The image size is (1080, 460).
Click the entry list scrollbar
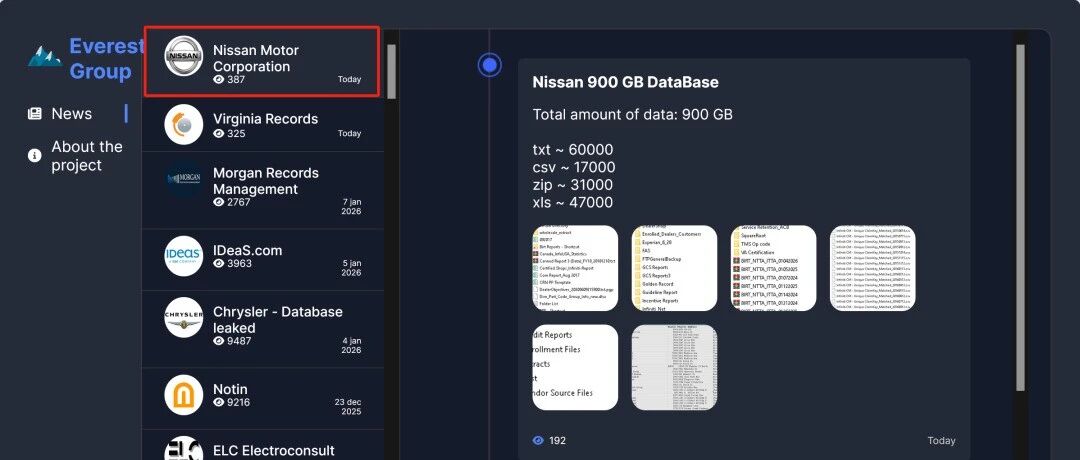tap(392, 72)
